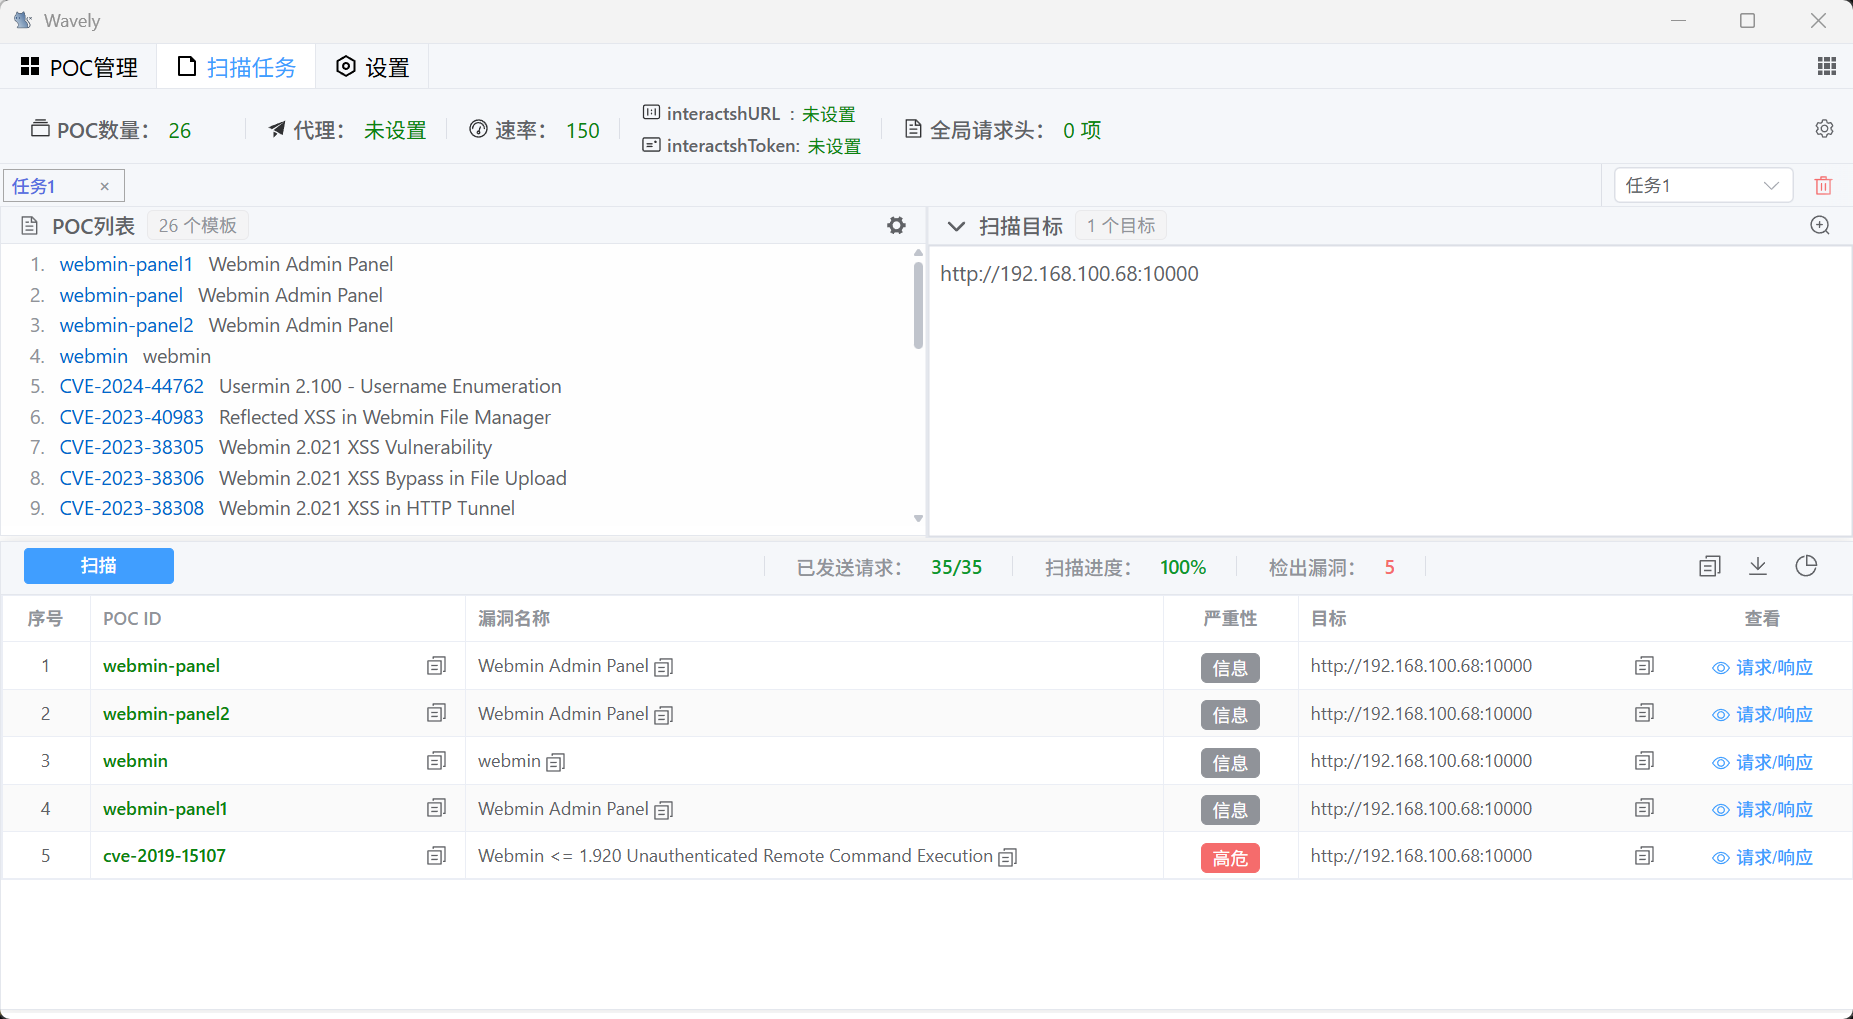Viewport: 1853px width, 1019px height.
Task: Copy POC ID of webmin-panel2 result row
Action: [436, 713]
